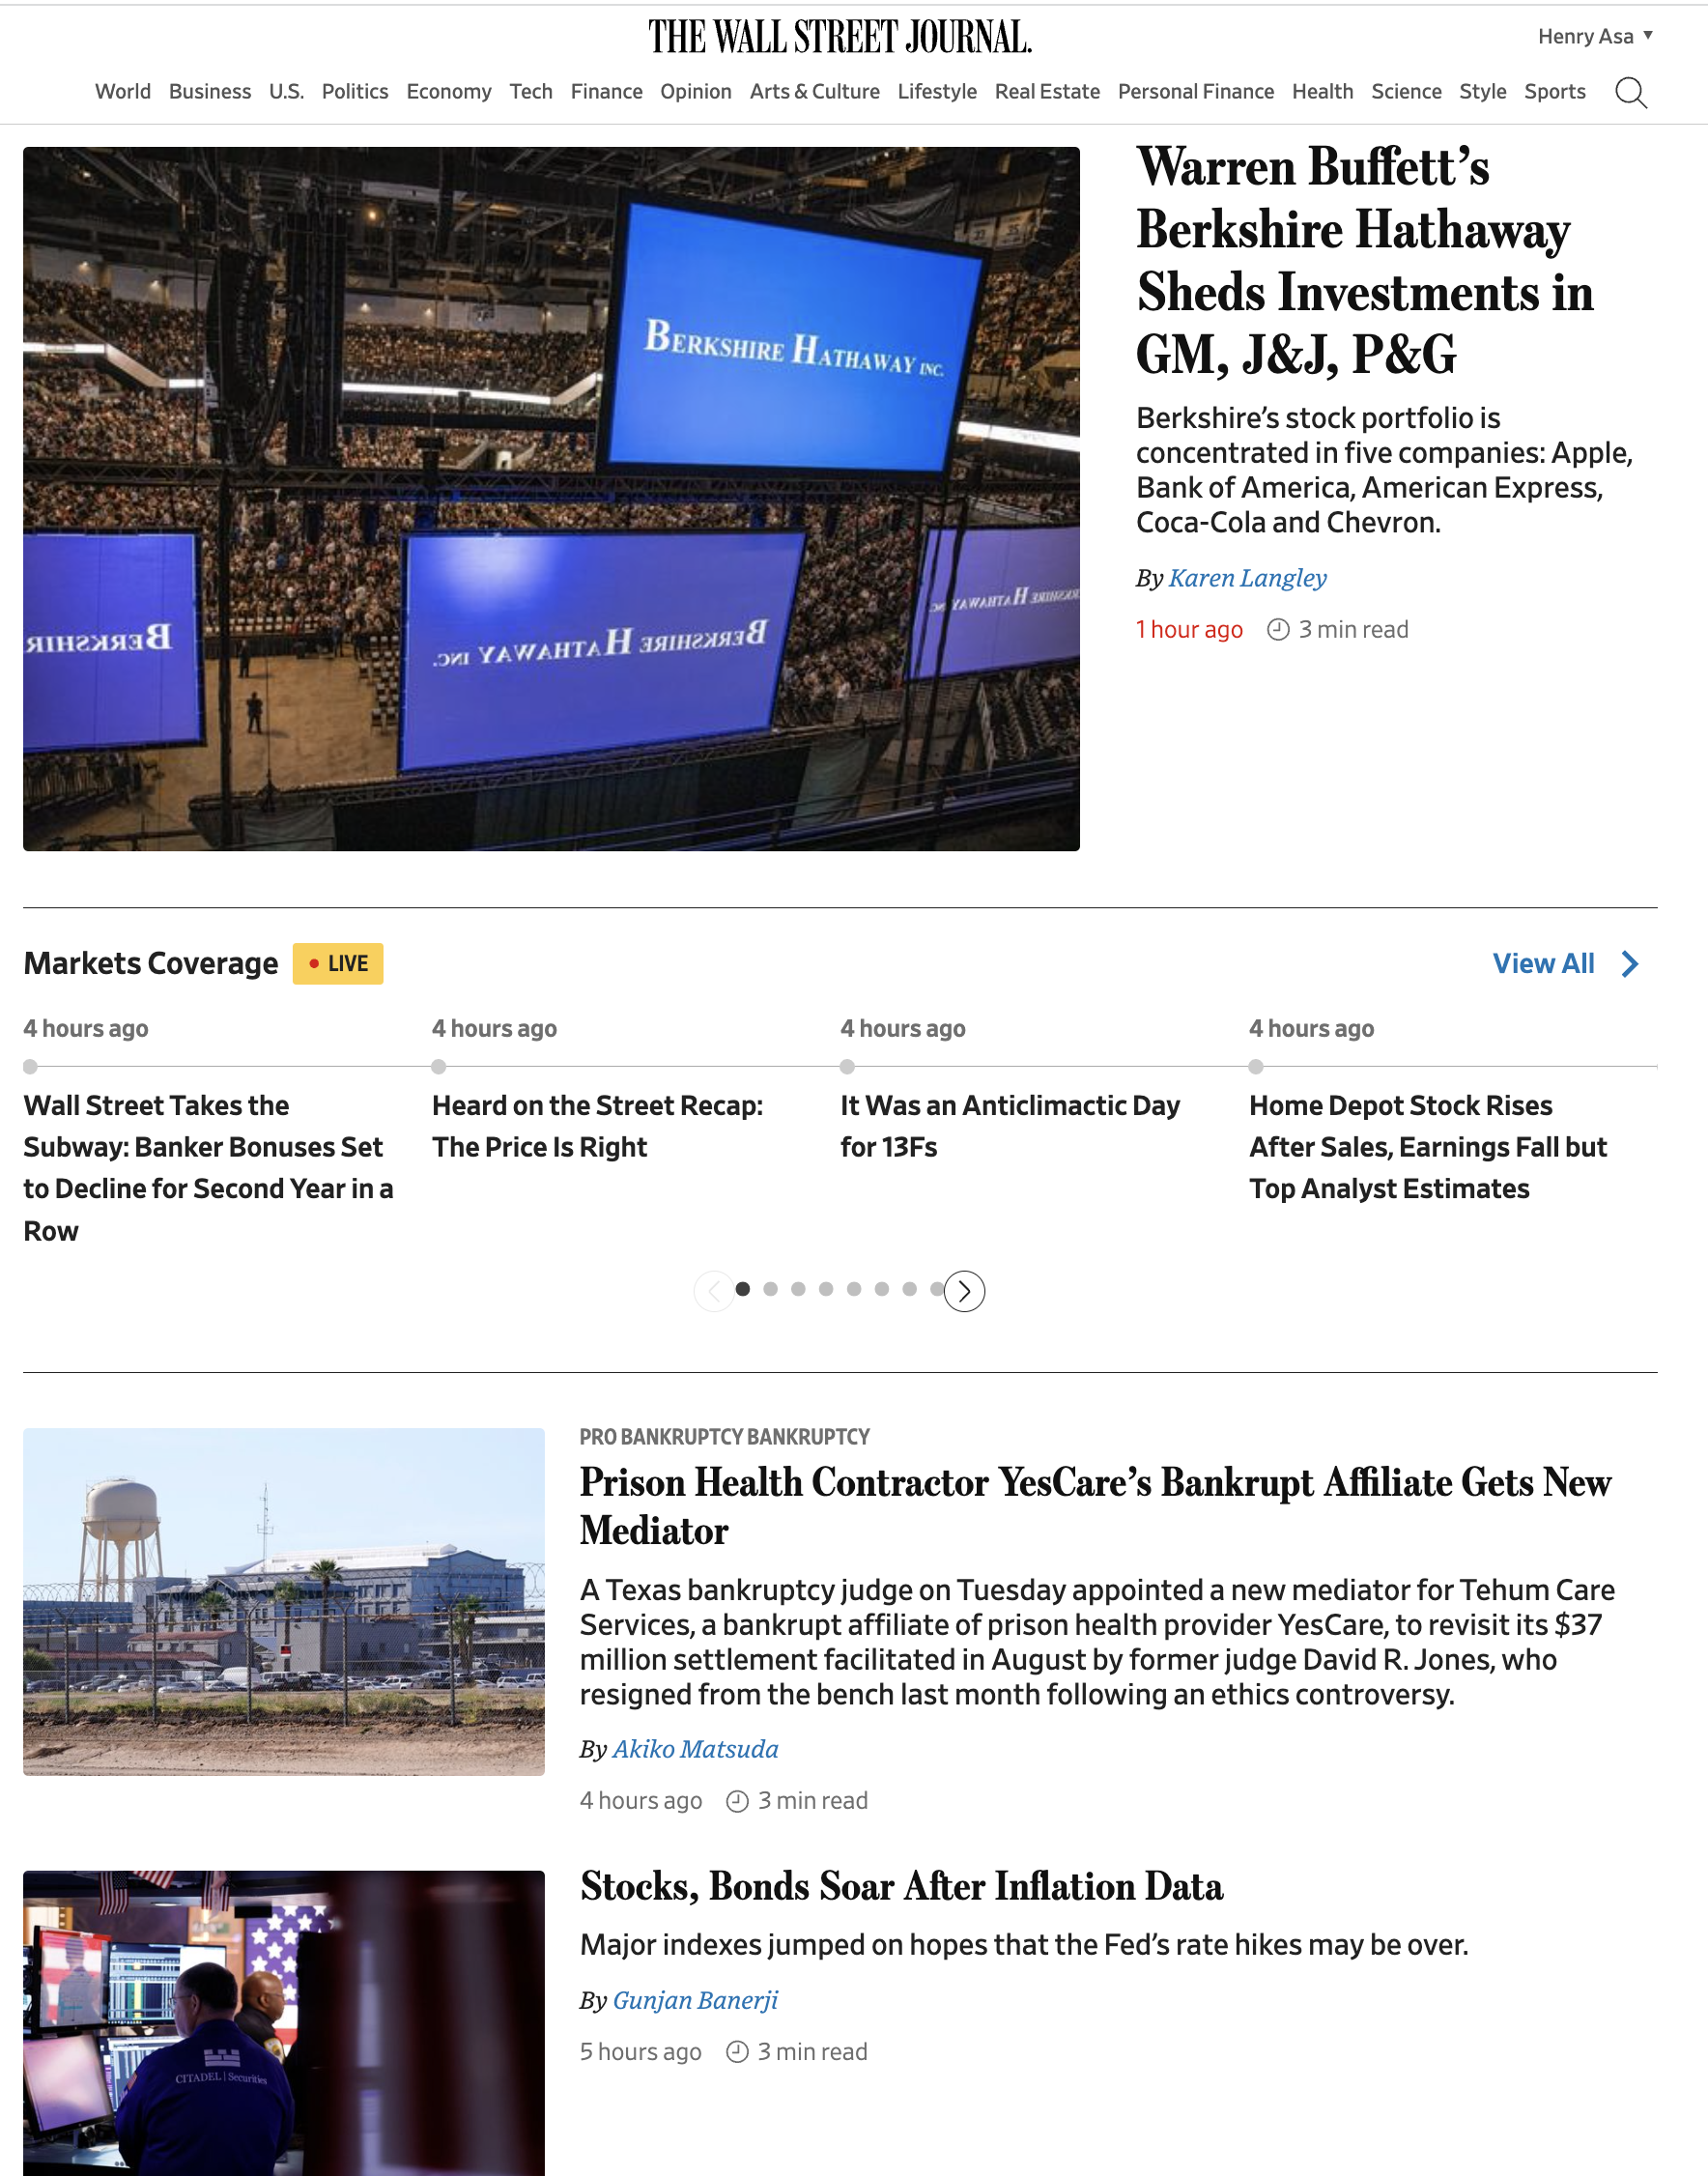The height and width of the screenshot is (2176, 1708).
Task: Click carousel next arrow button
Action: coord(964,1291)
